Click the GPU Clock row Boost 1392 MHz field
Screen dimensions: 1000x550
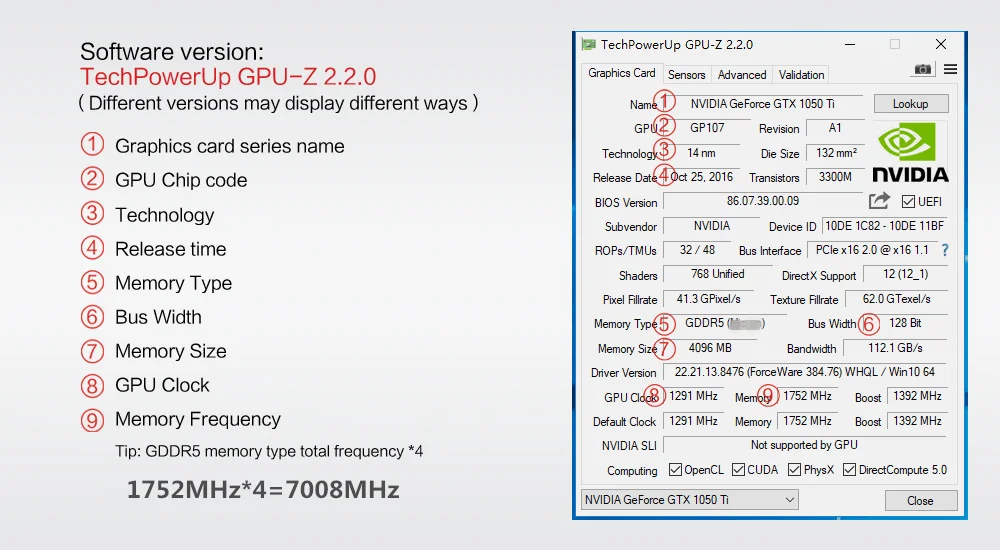pos(917,396)
